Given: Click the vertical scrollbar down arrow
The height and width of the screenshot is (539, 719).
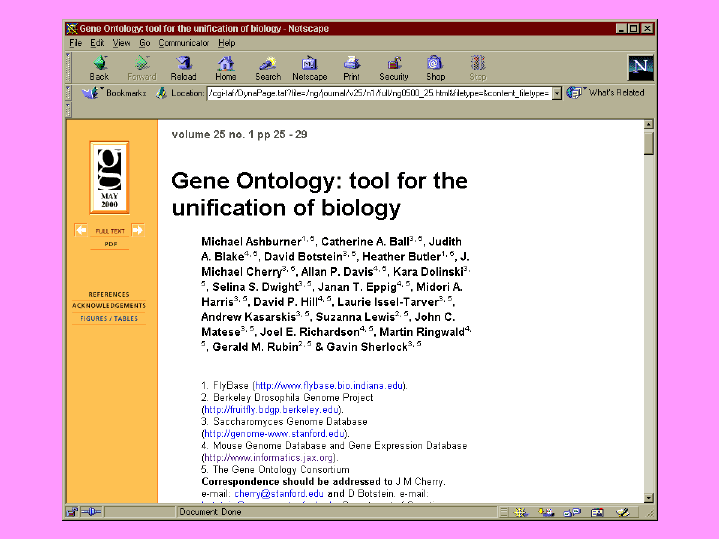Looking at the screenshot, I should click(x=648, y=497).
